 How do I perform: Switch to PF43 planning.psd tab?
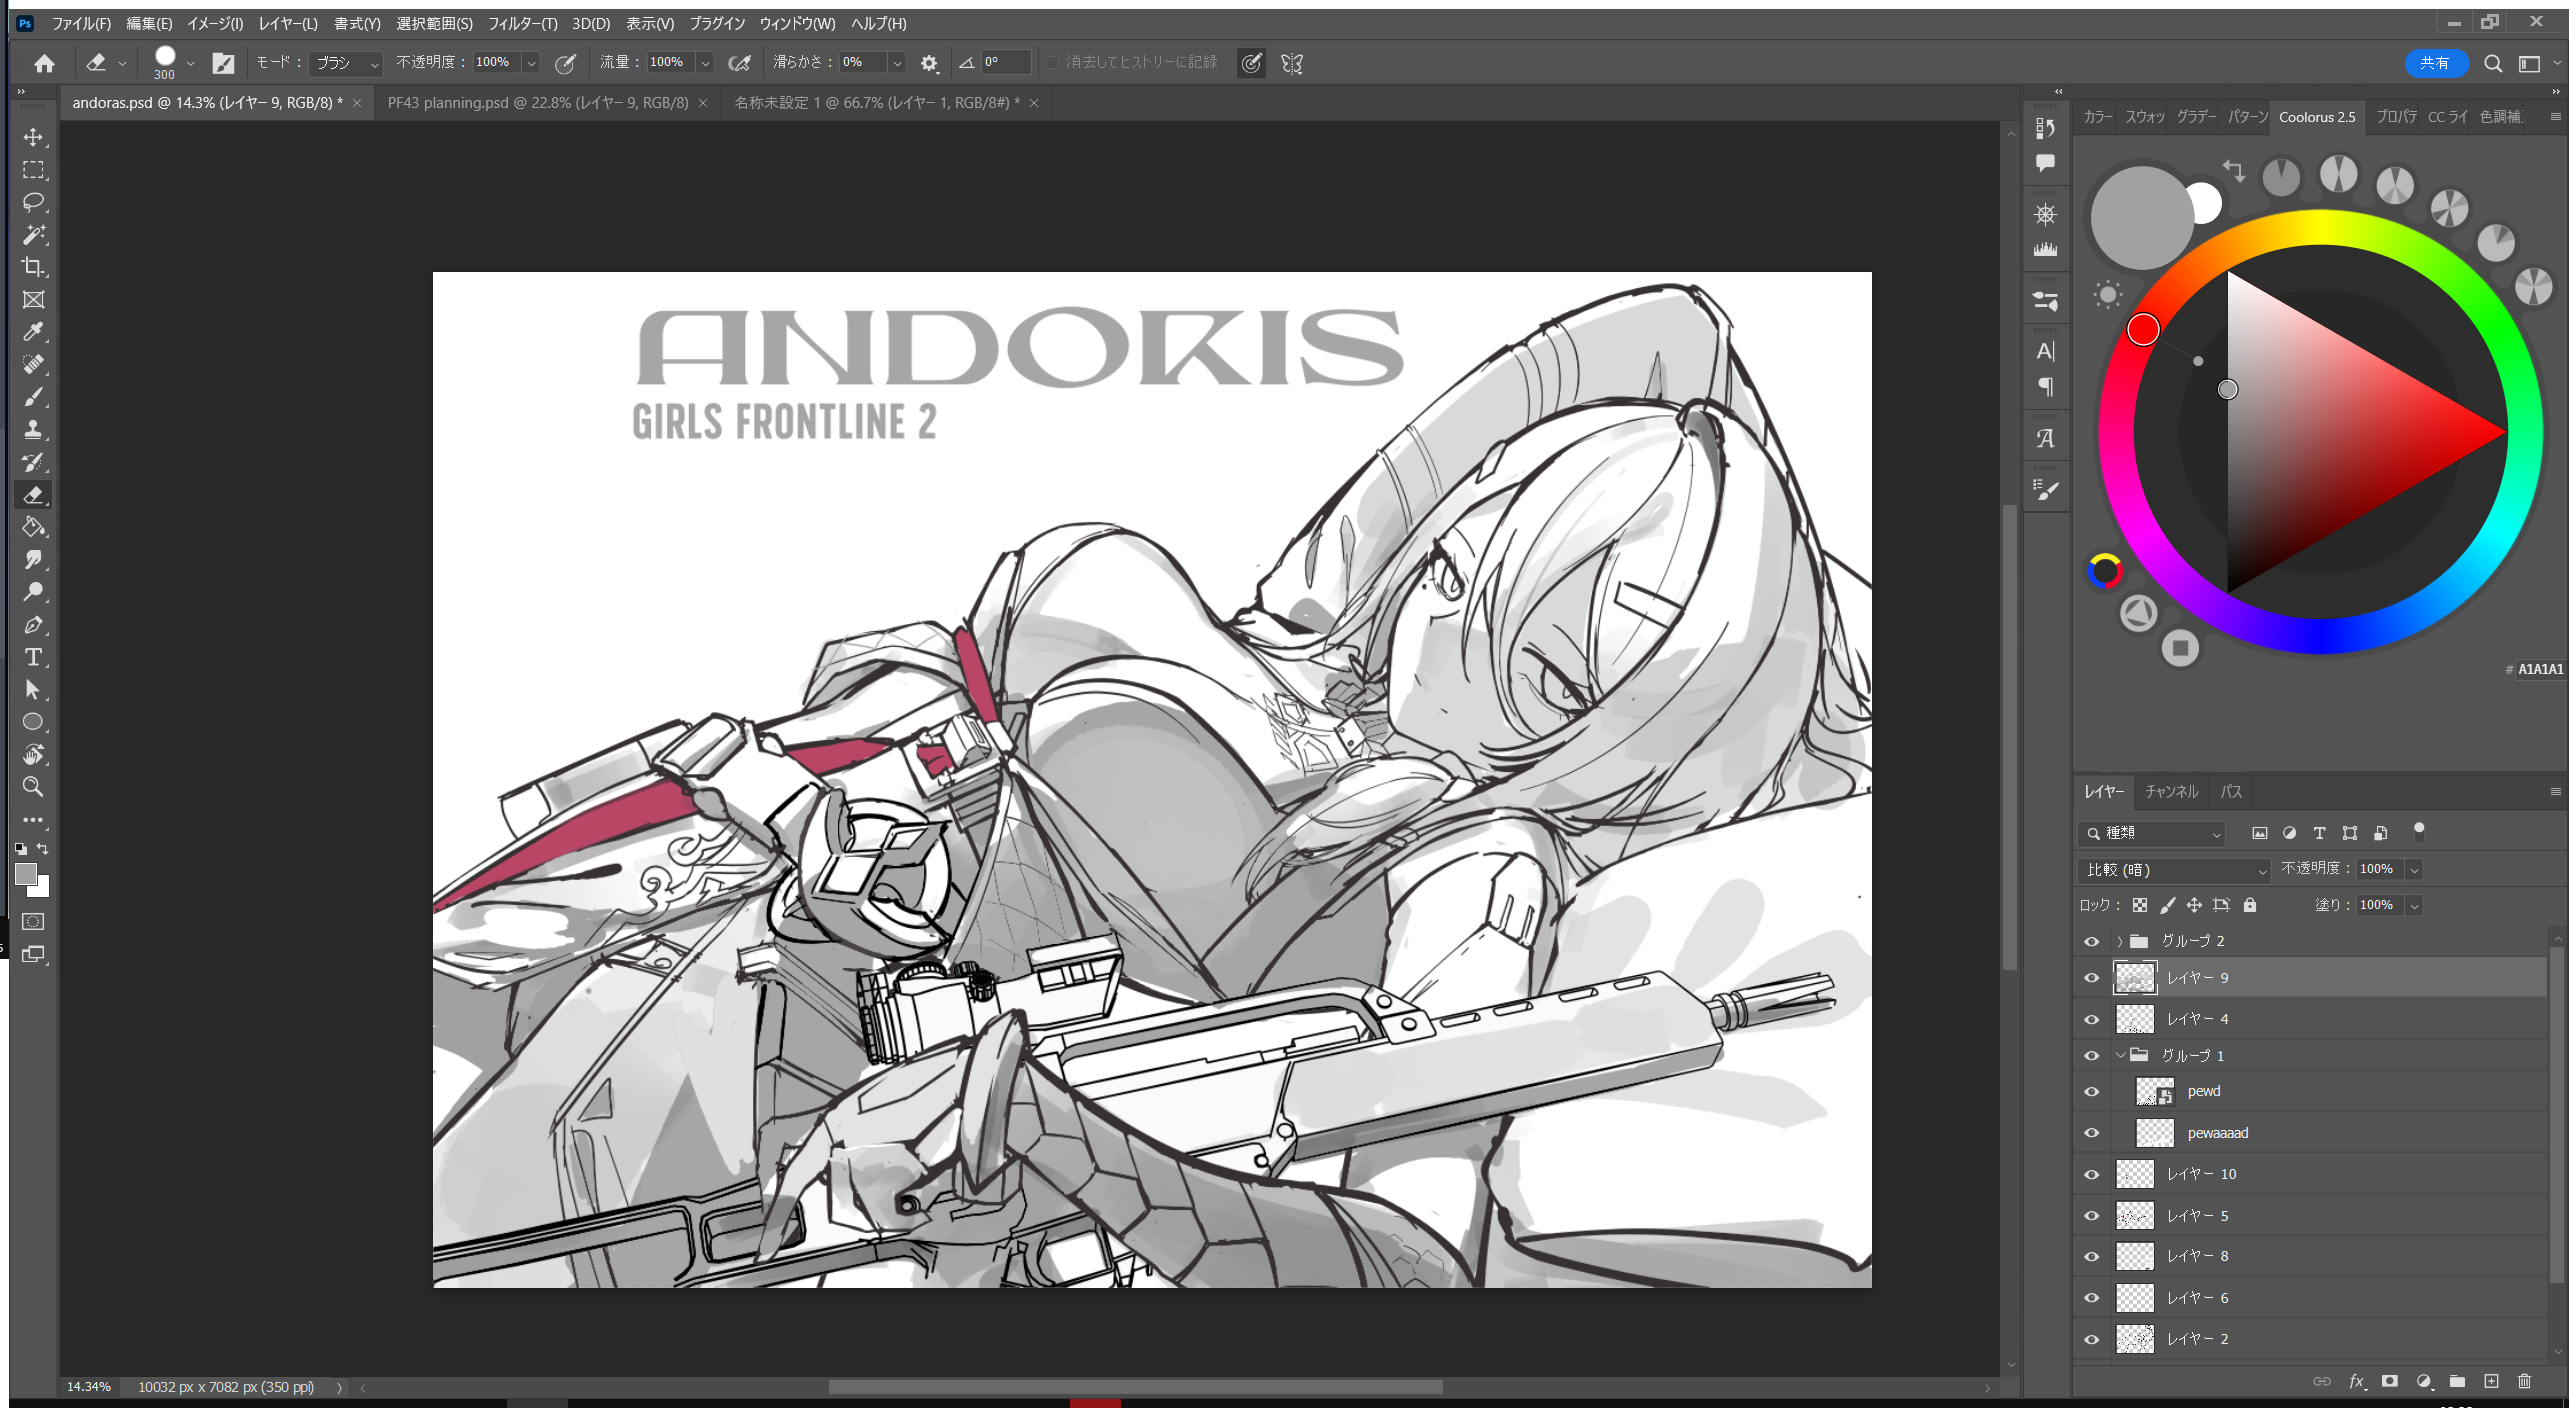pos(538,103)
